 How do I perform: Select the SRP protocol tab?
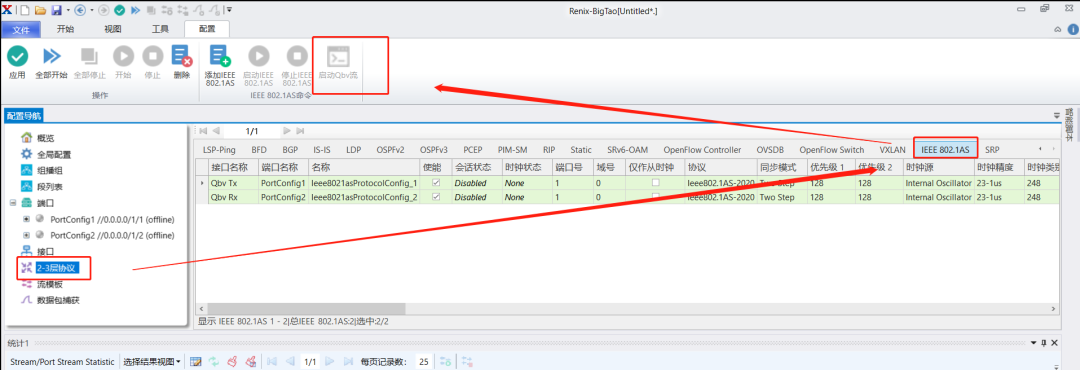coord(992,150)
